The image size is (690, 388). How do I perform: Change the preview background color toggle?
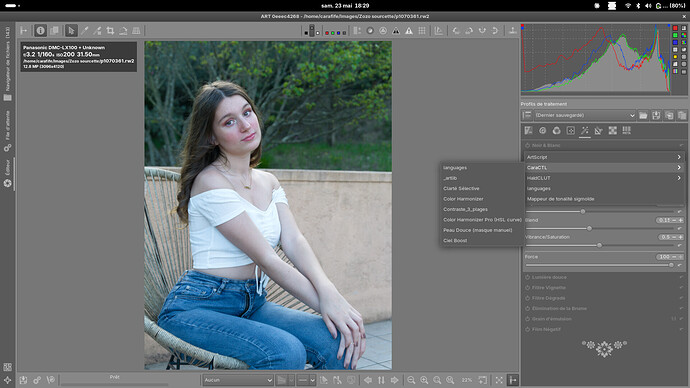point(312,30)
